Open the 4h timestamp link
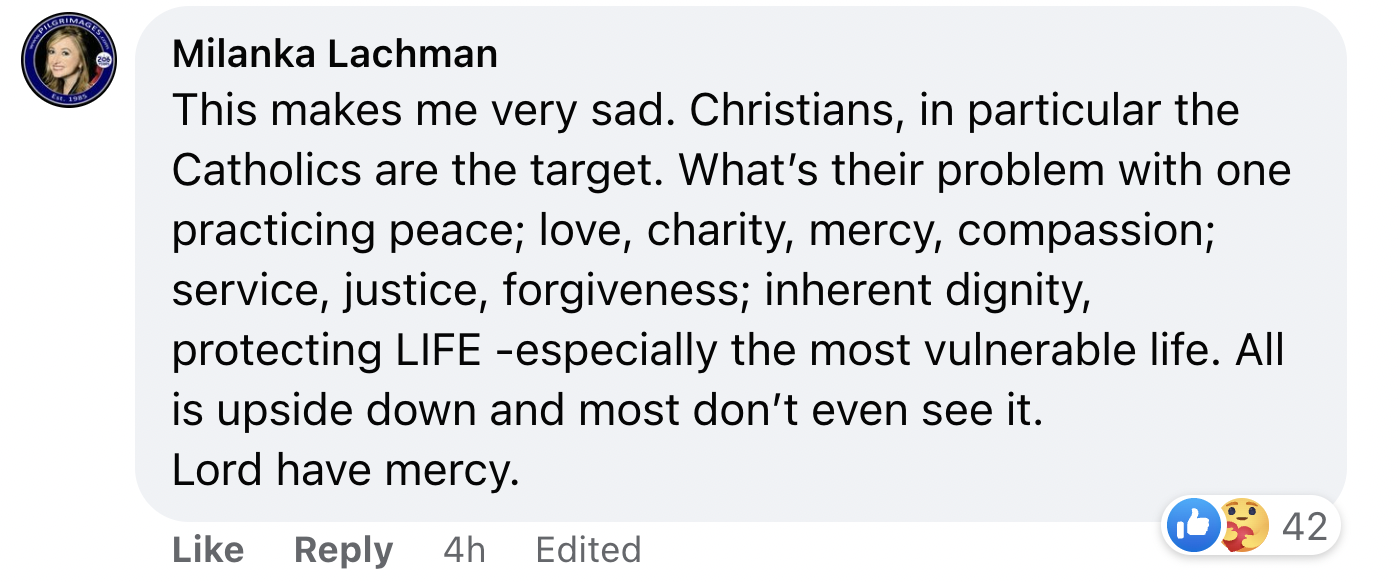 coord(464,550)
